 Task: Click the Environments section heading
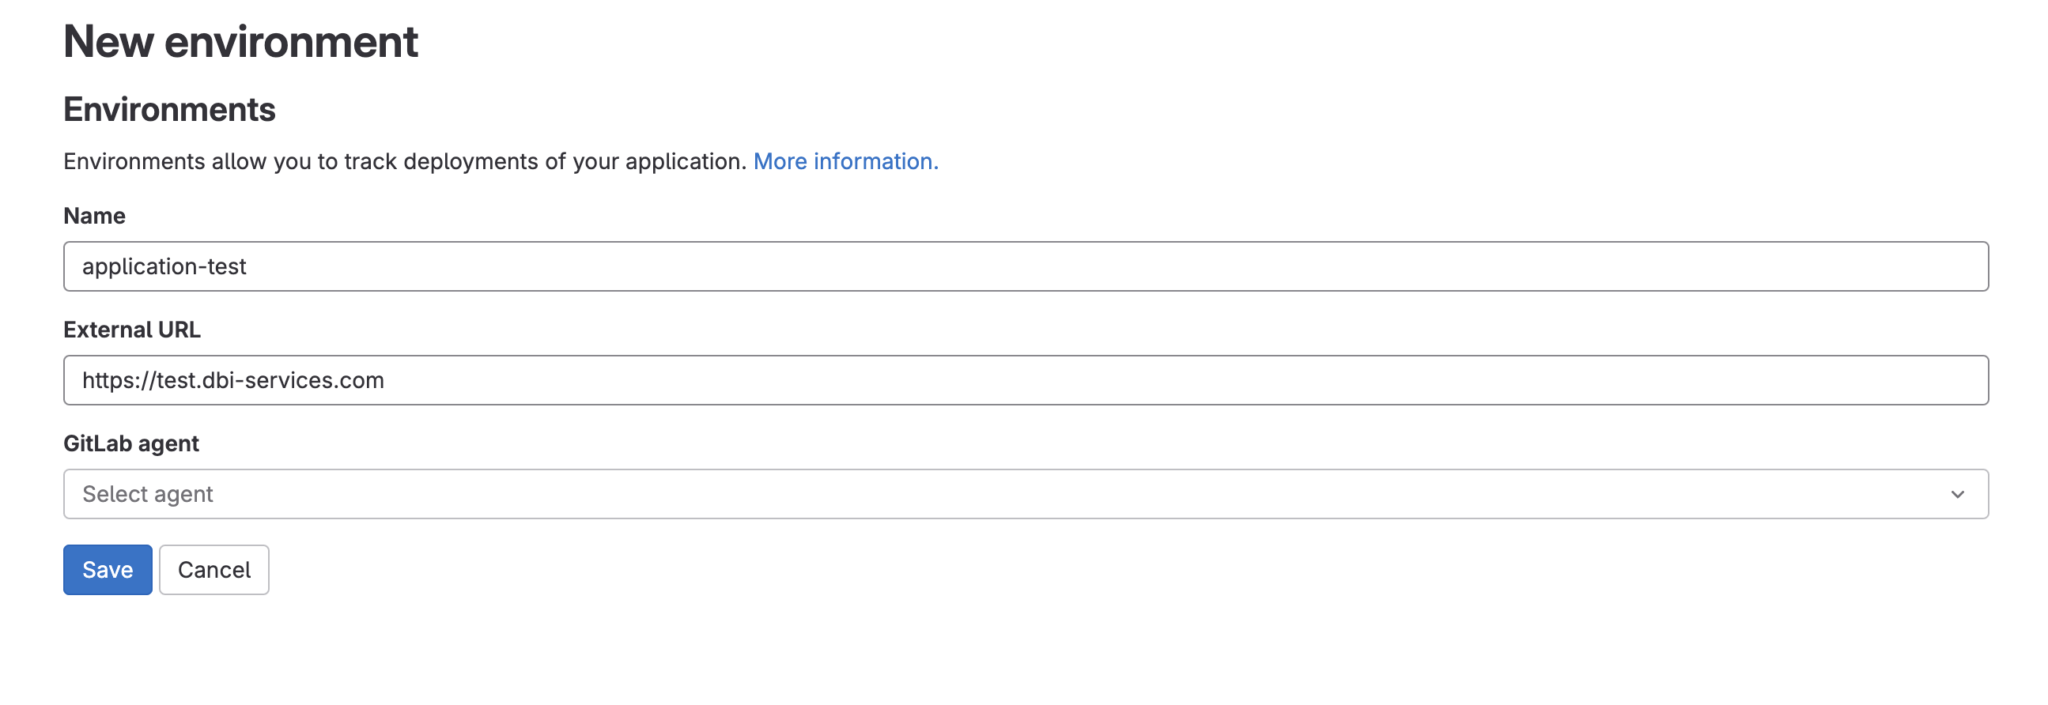[x=169, y=109]
